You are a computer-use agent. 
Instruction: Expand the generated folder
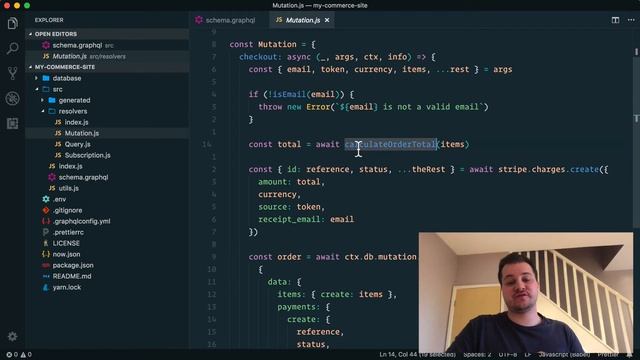[74, 100]
